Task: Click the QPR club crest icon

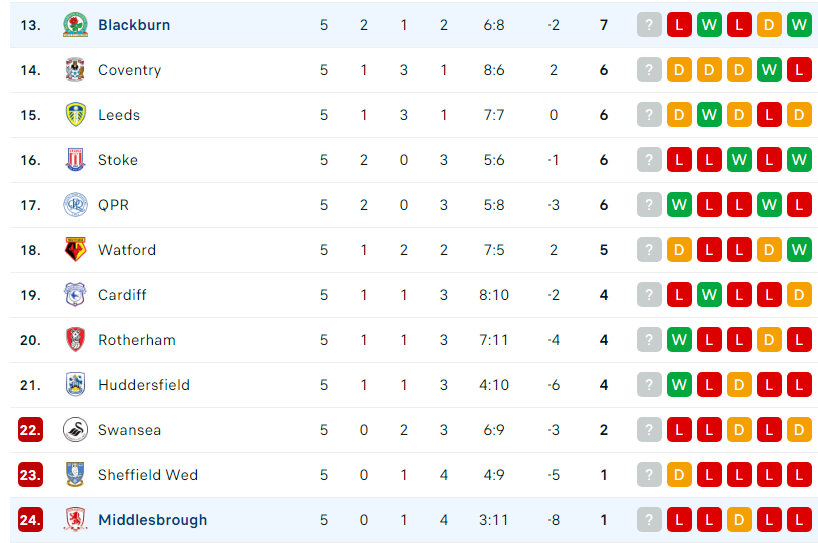Action: point(75,204)
